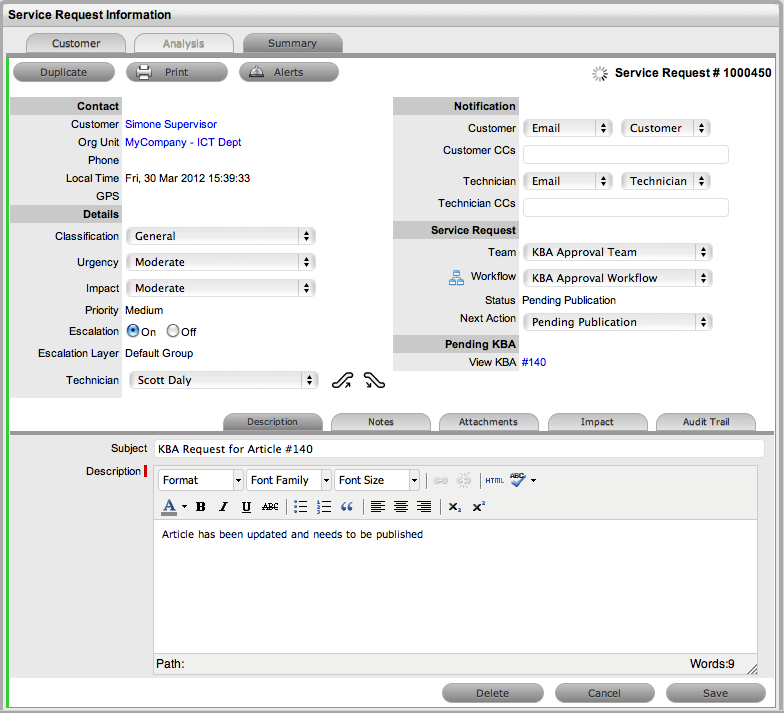
Task: Switch to the Analysis tab
Action: click(184, 44)
